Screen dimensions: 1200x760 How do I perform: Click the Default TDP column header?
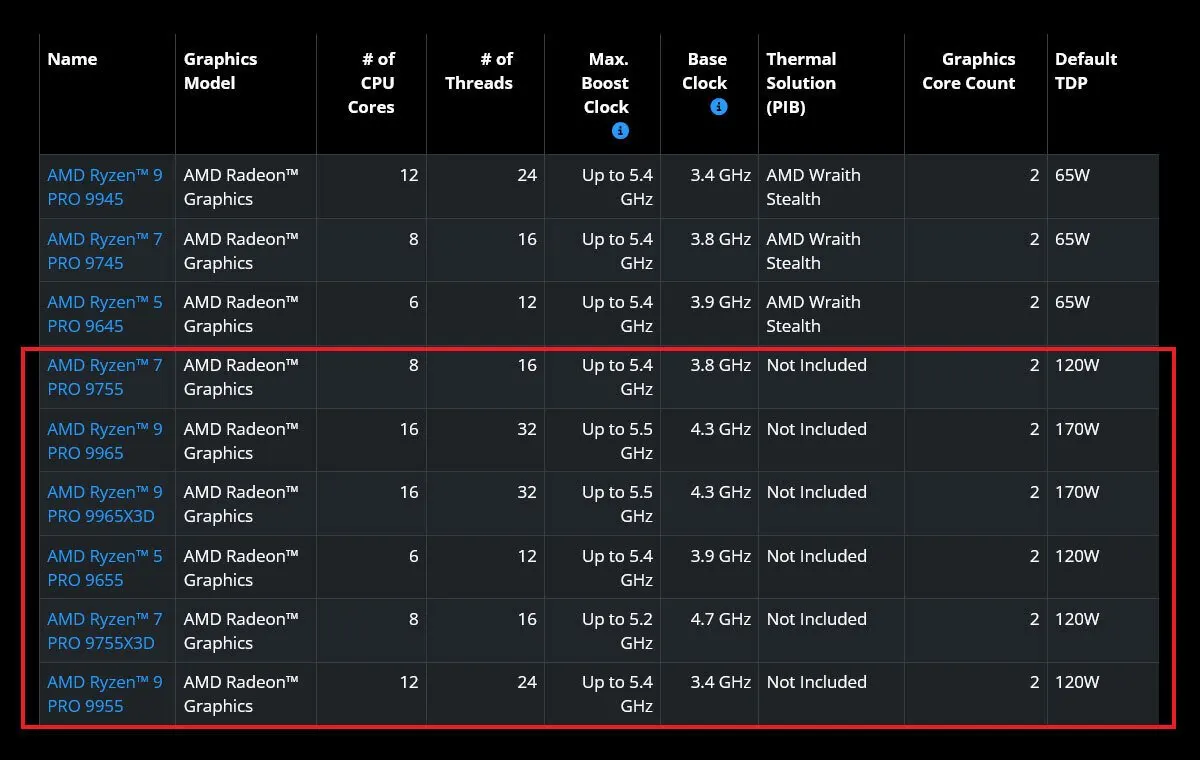click(1086, 71)
